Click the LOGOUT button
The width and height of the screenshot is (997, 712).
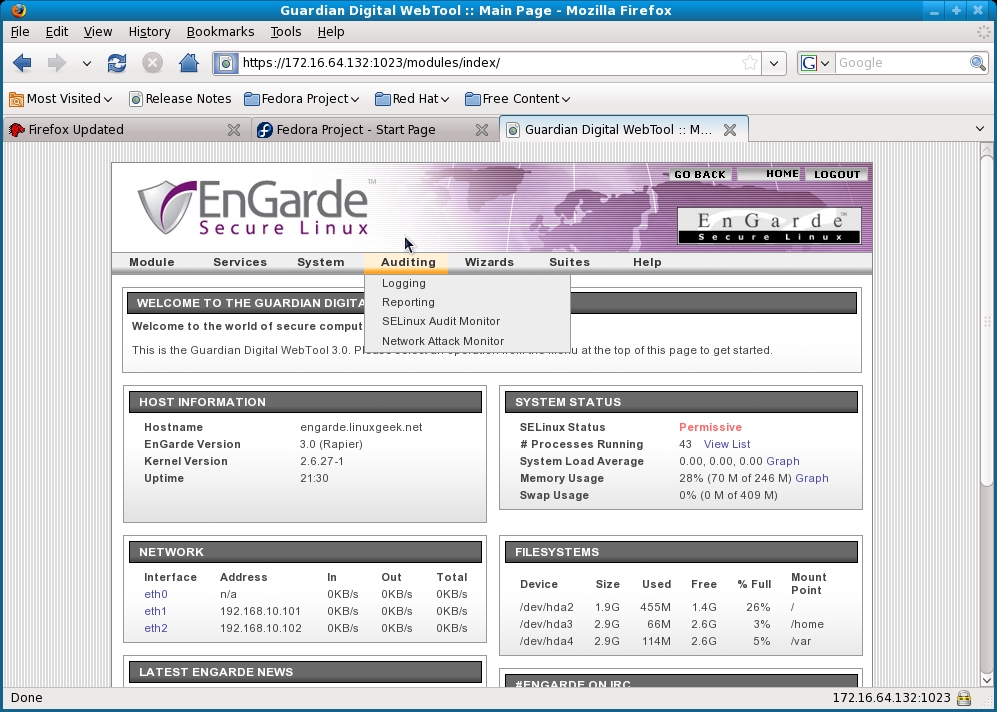[x=837, y=174]
